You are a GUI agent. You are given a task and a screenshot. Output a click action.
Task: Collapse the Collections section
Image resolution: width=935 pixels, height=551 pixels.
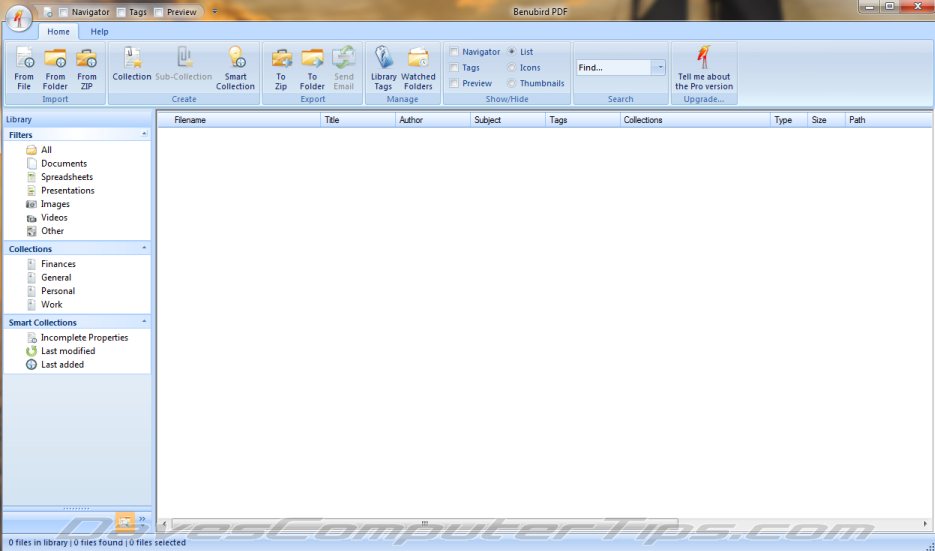point(144,248)
